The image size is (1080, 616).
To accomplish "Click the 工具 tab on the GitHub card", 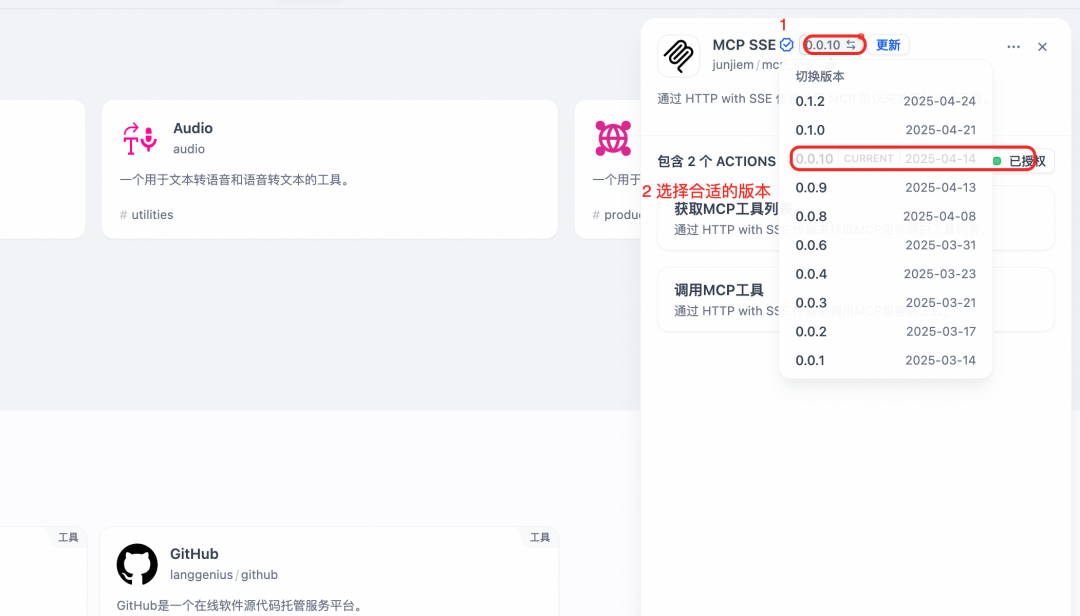I will (540, 537).
